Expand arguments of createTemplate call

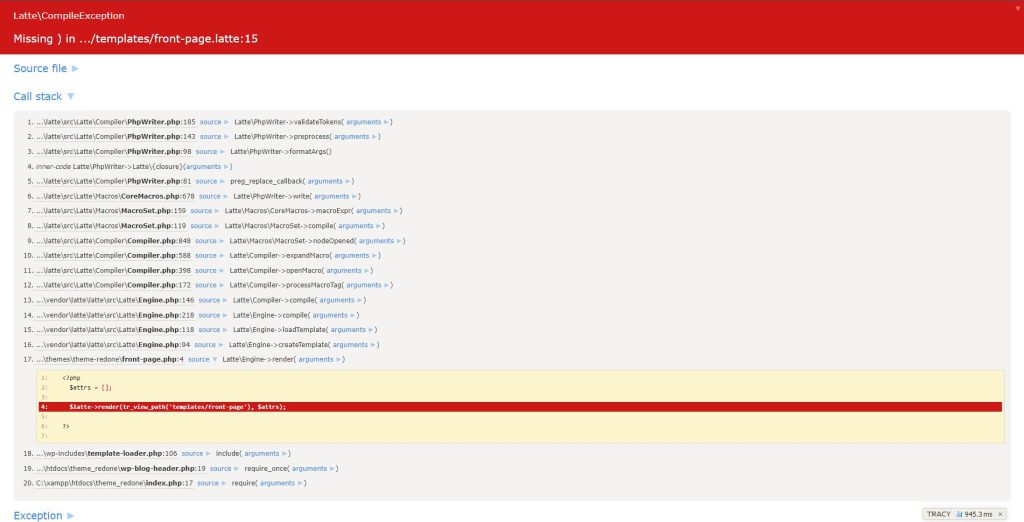click(355, 345)
